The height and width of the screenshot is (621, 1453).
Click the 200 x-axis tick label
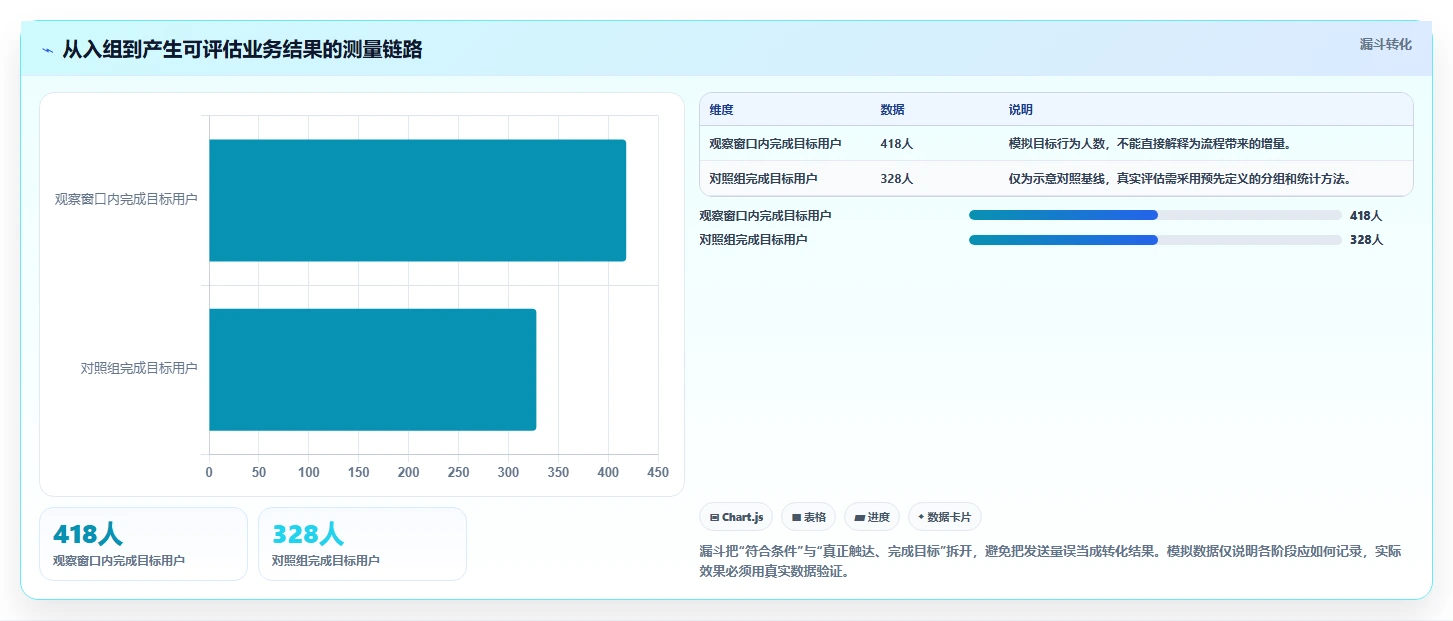coord(408,472)
